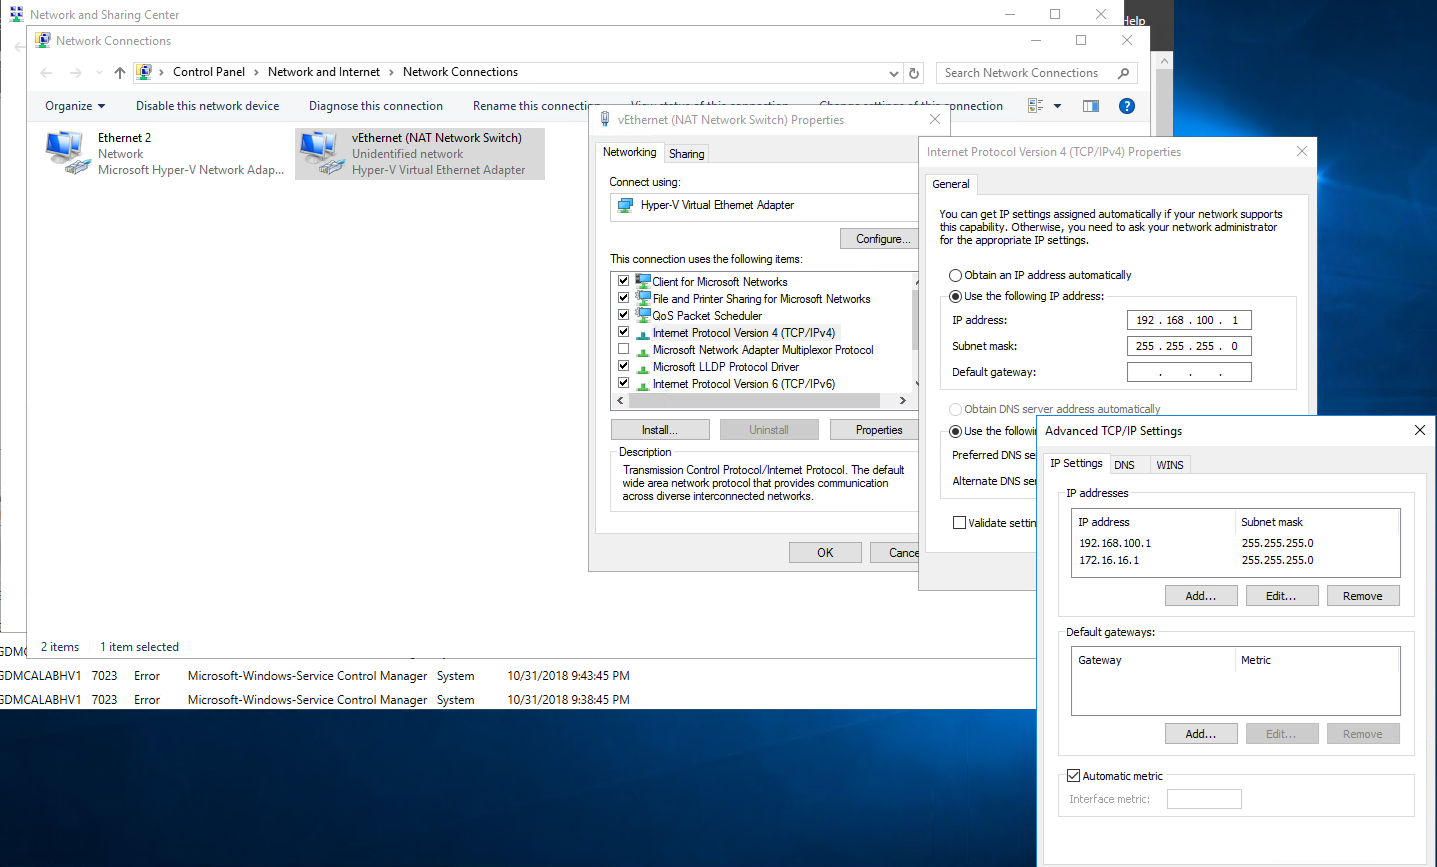The height and width of the screenshot is (867, 1437).
Task: Toggle the Automatic metric checkbox
Action: 1073,776
